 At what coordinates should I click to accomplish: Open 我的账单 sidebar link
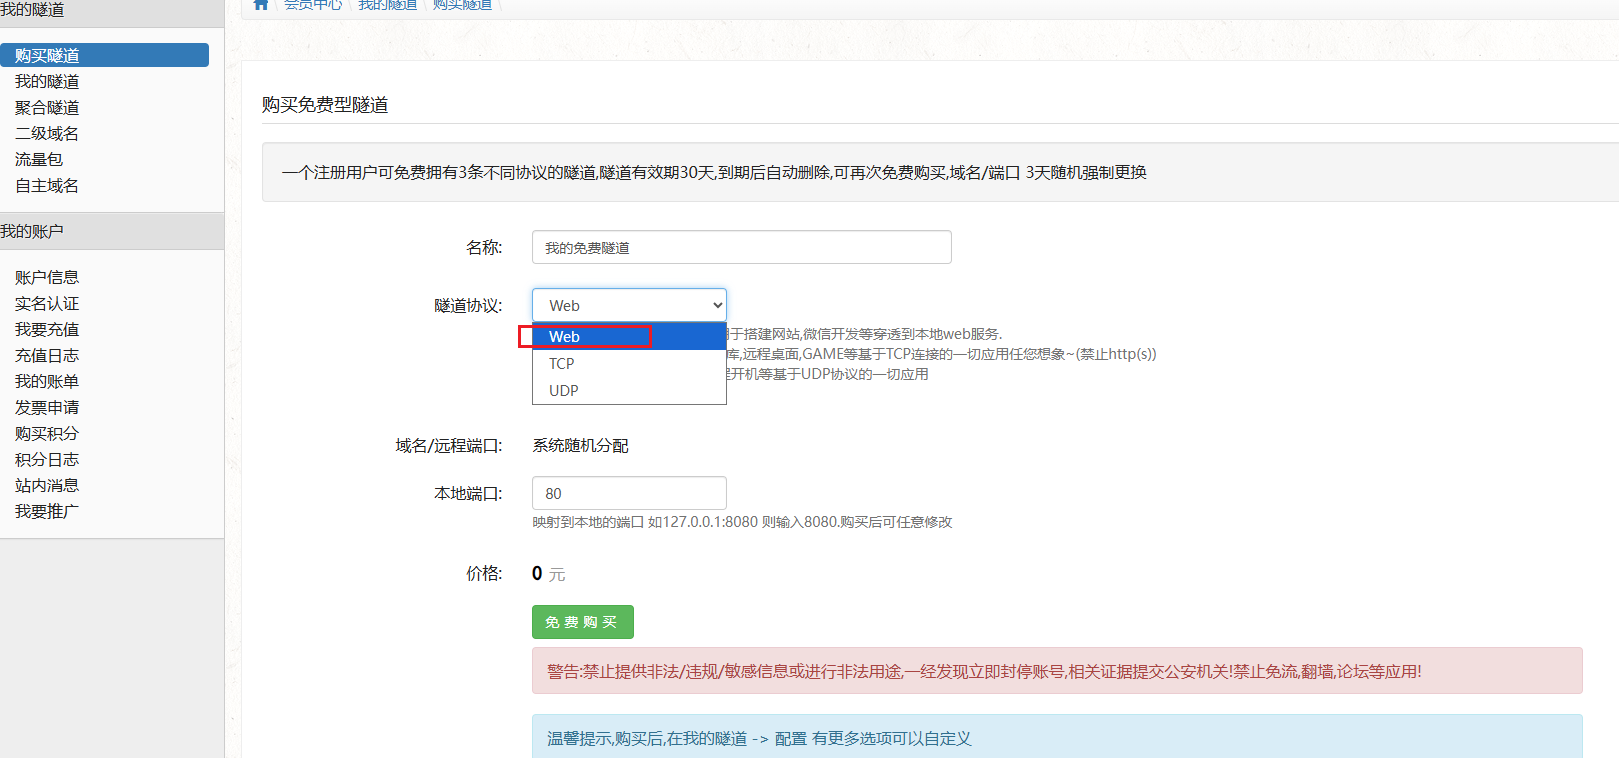click(47, 381)
